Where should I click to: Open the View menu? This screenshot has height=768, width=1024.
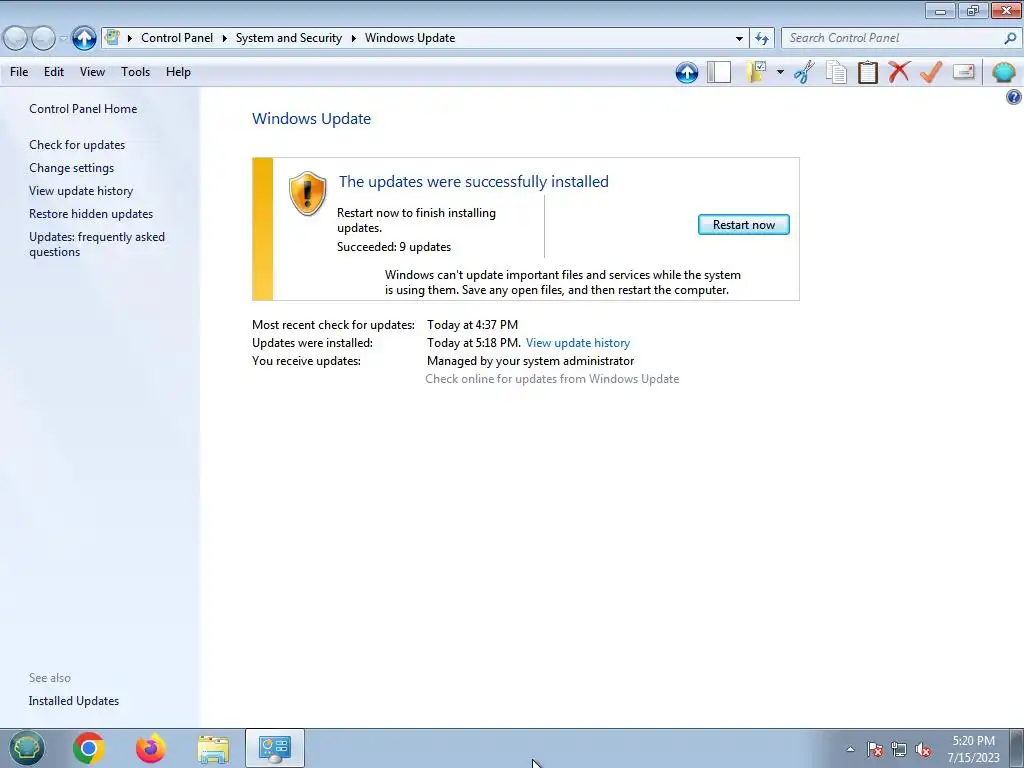coord(92,72)
